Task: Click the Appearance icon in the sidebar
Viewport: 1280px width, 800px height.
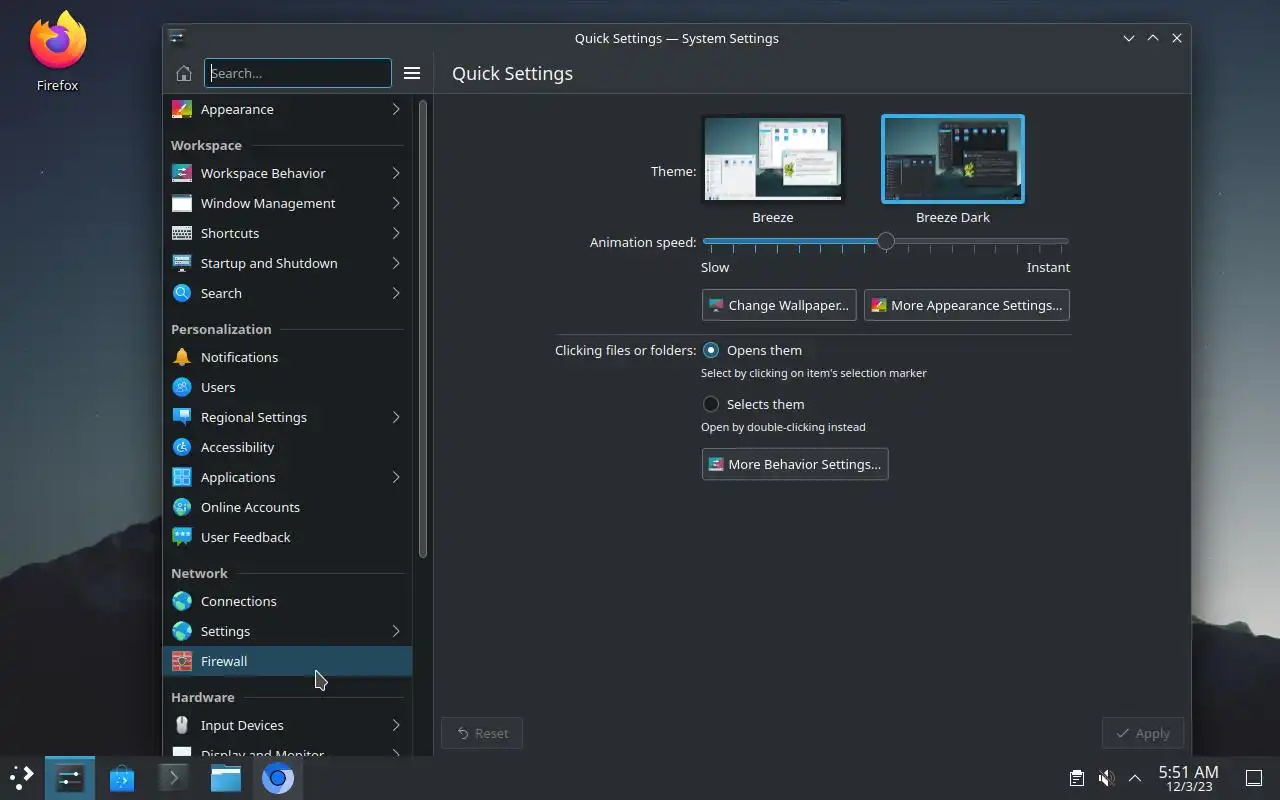Action: pyautogui.click(x=182, y=109)
